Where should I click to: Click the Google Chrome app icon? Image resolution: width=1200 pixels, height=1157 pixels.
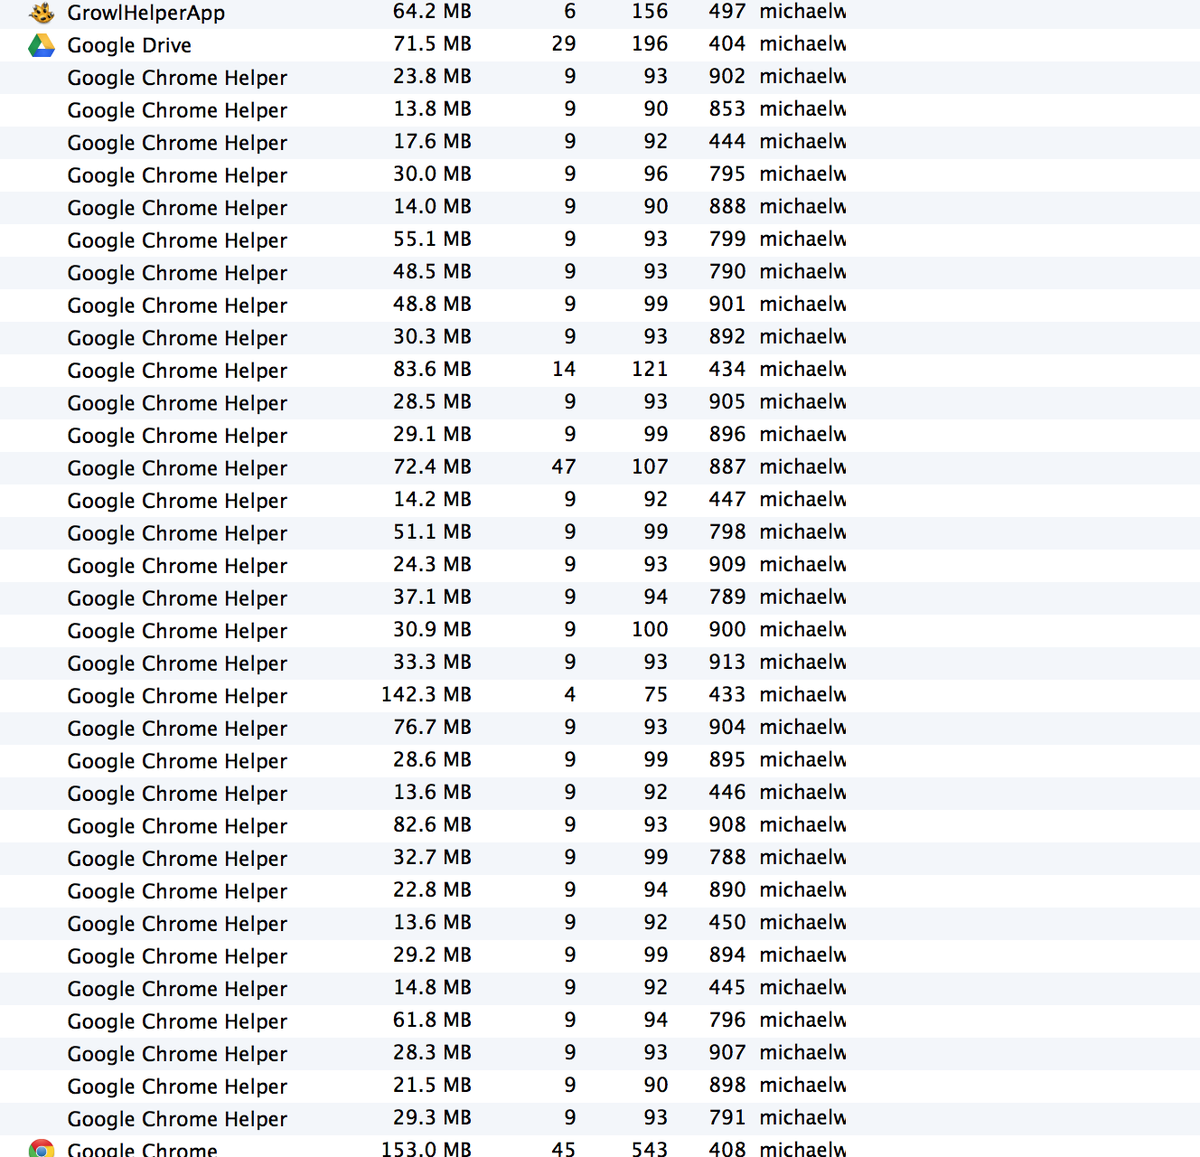coord(41,1148)
